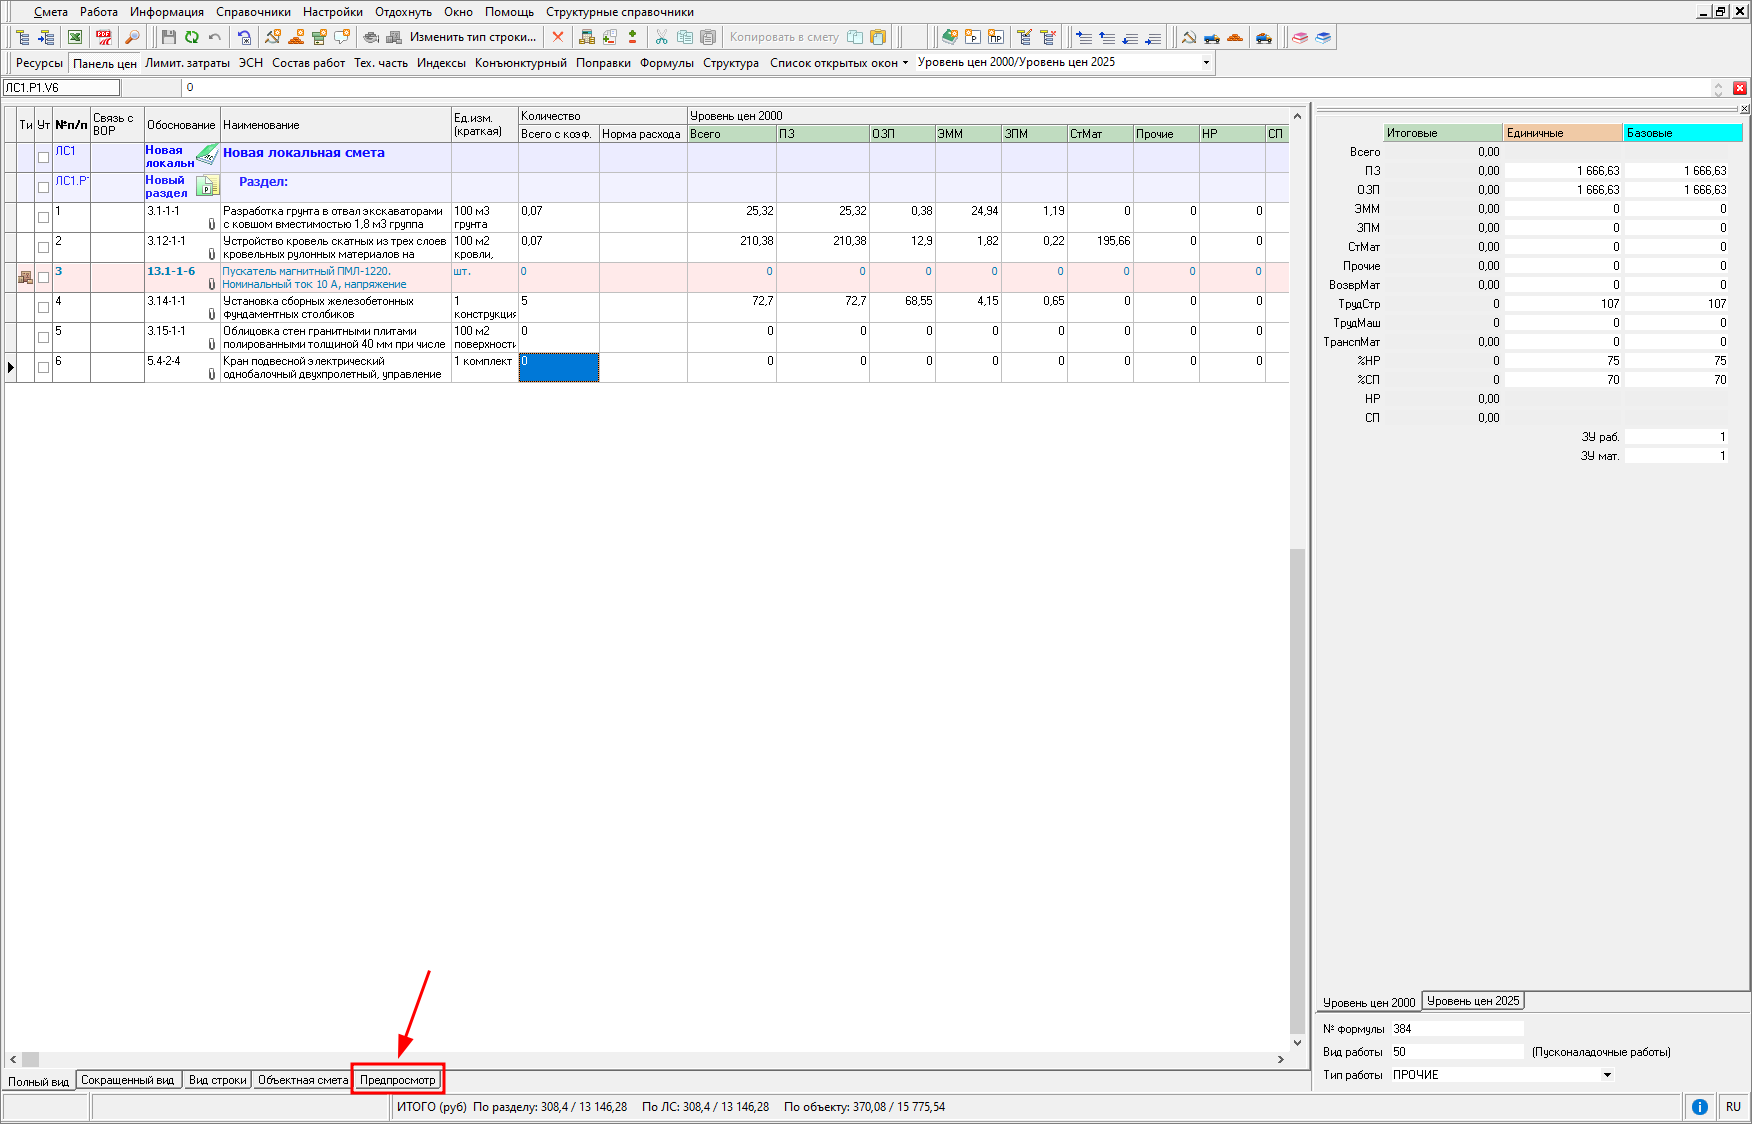Click the № формулы input field

1456,1028
